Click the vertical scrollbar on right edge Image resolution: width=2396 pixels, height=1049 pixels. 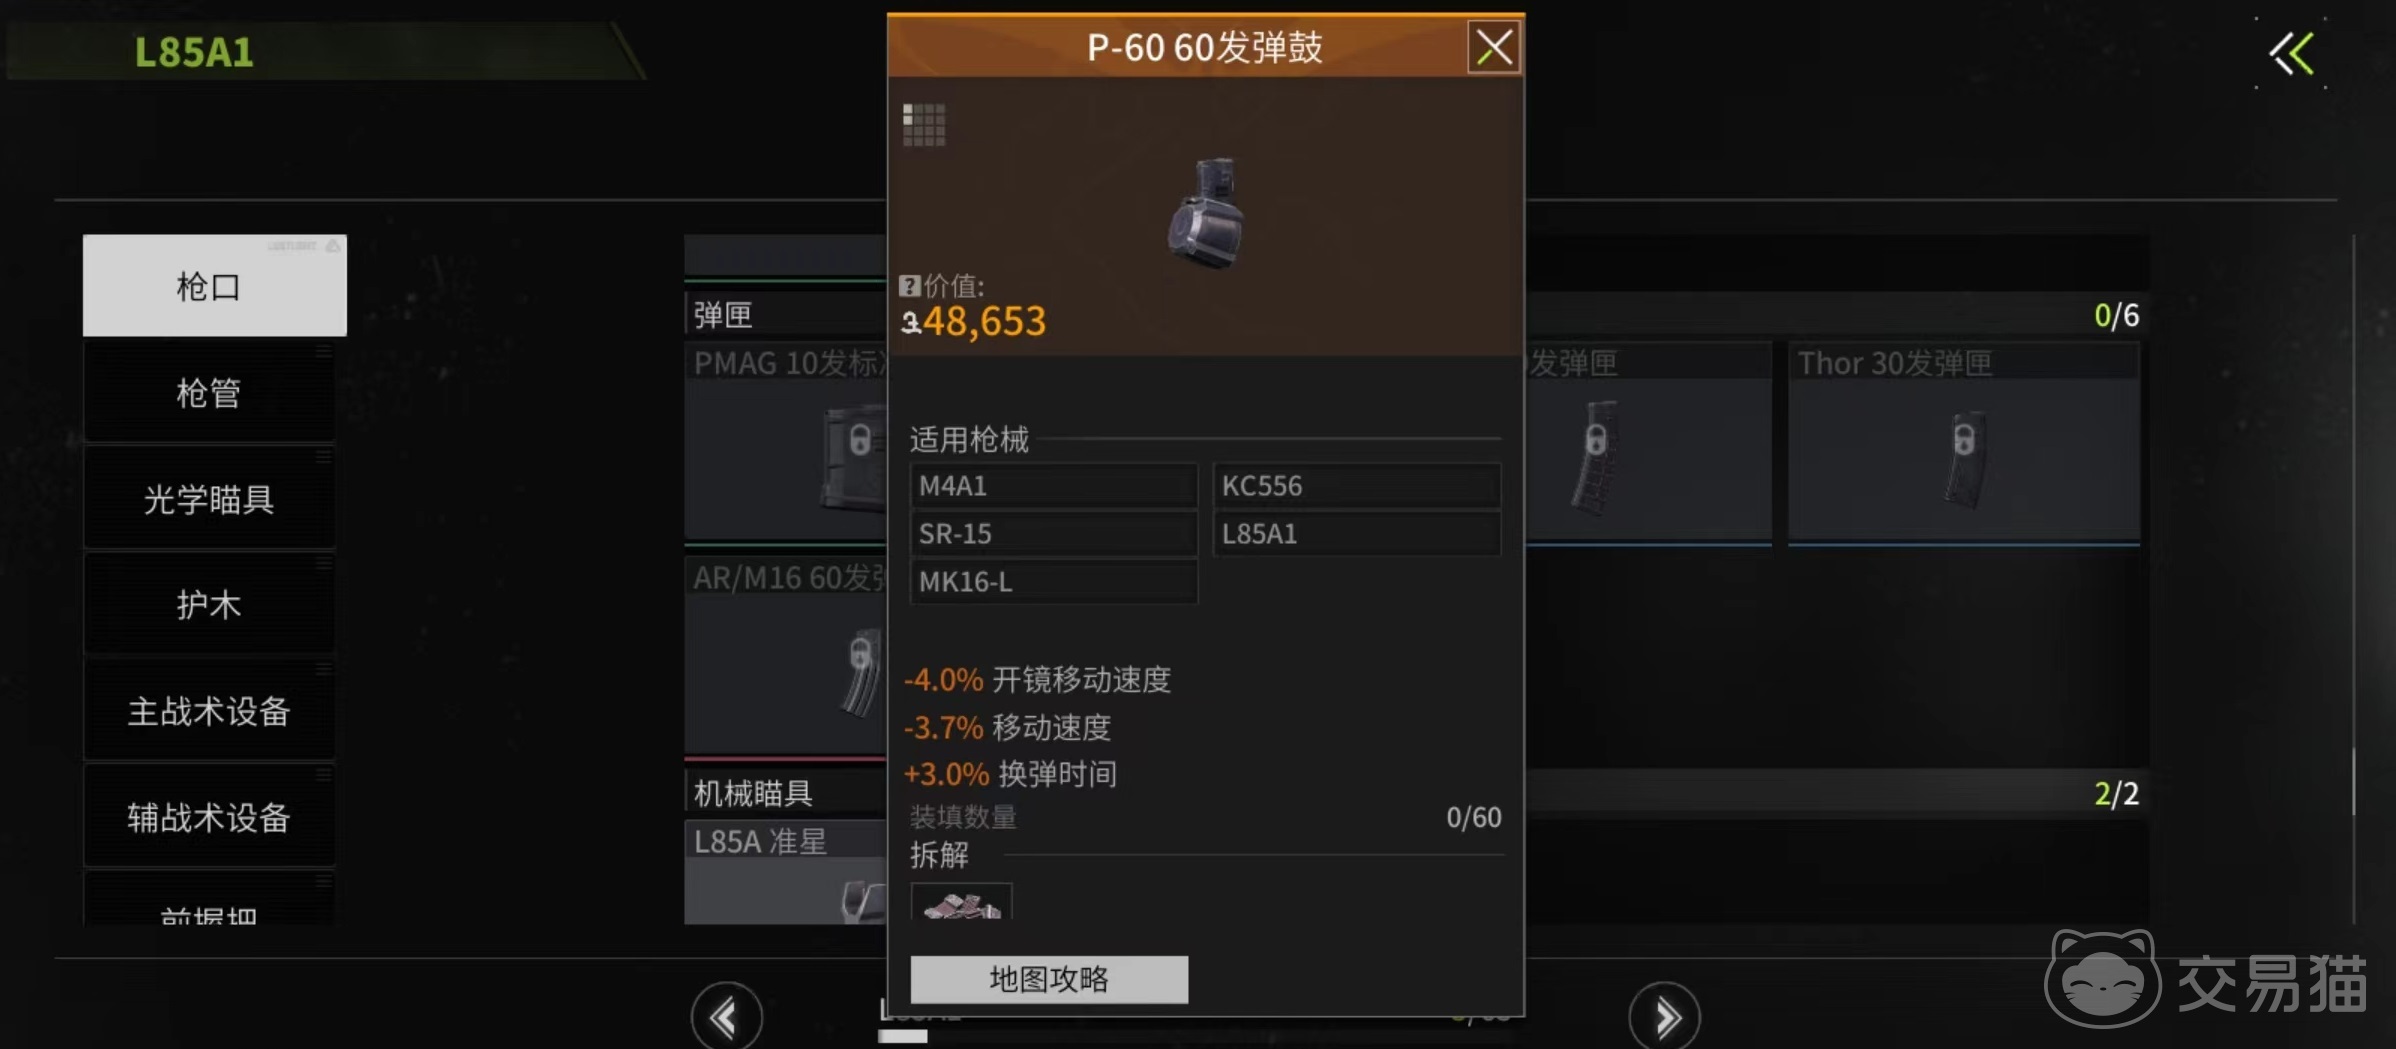tap(2354, 580)
